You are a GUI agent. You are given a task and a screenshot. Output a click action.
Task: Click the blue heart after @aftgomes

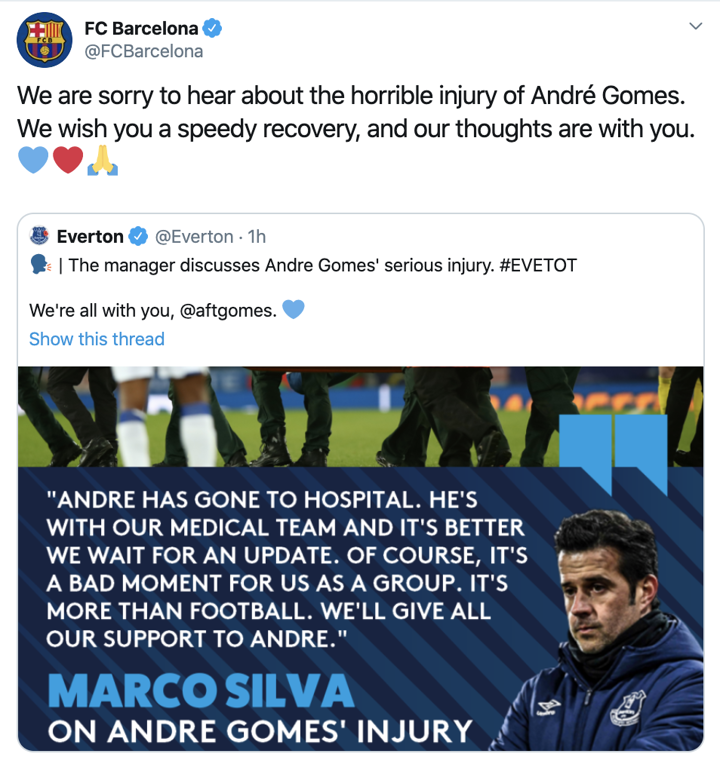[293, 309]
